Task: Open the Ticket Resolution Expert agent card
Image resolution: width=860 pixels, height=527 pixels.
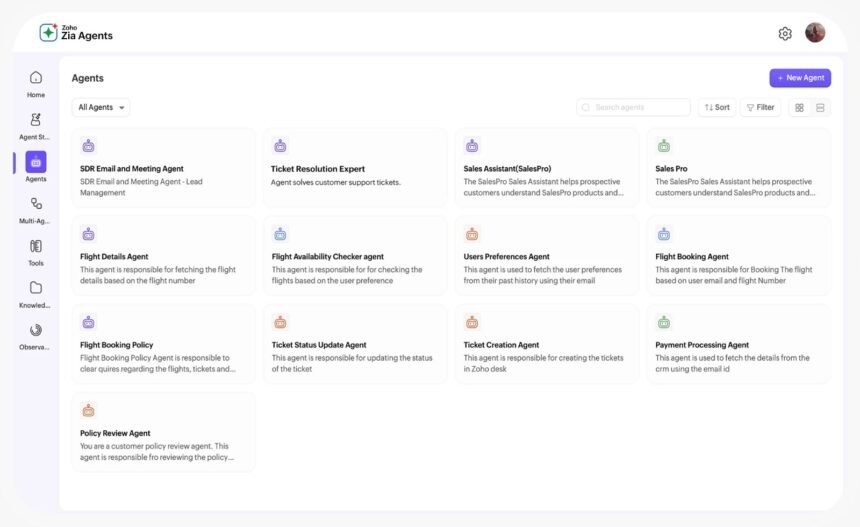Action: [x=355, y=168]
